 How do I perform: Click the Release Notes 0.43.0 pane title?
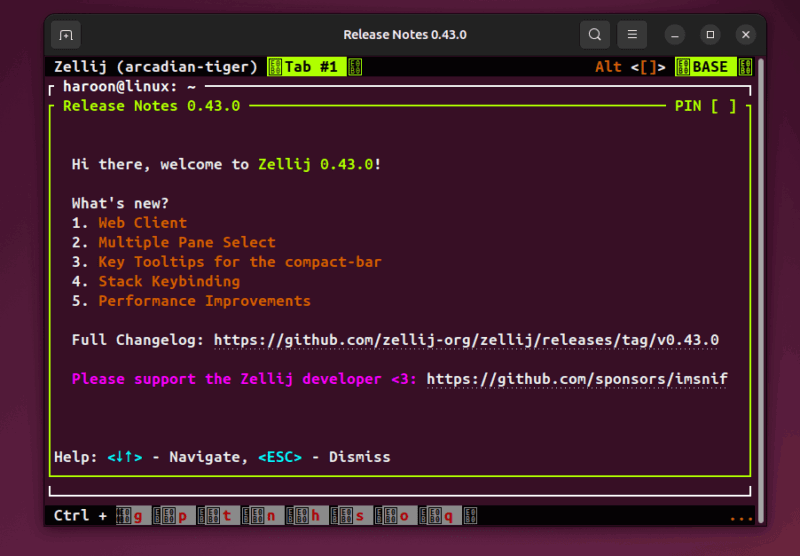tap(152, 106)
